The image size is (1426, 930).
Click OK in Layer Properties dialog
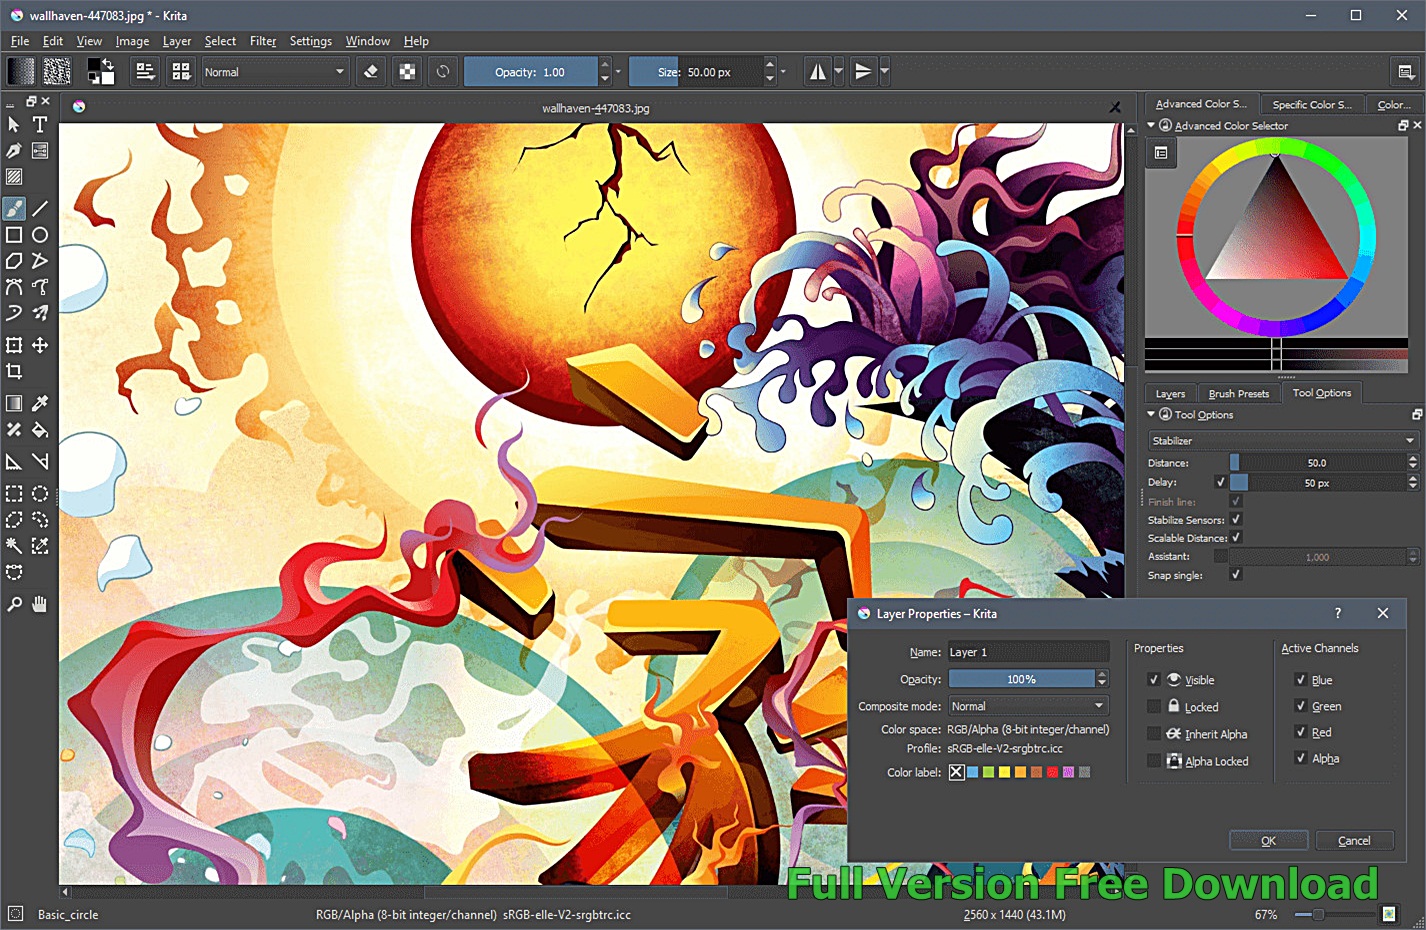[x=1268, y=841]
